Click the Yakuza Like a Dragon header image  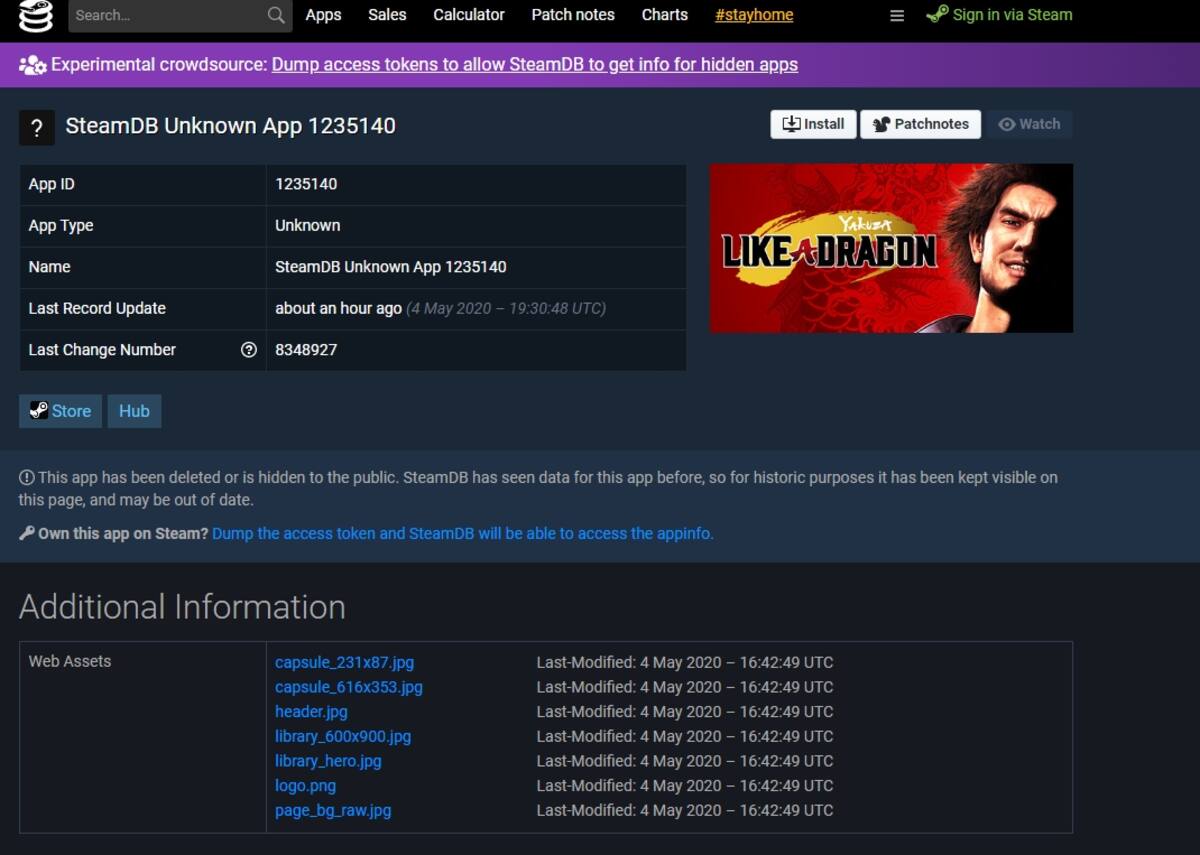[x=891, y=248]
